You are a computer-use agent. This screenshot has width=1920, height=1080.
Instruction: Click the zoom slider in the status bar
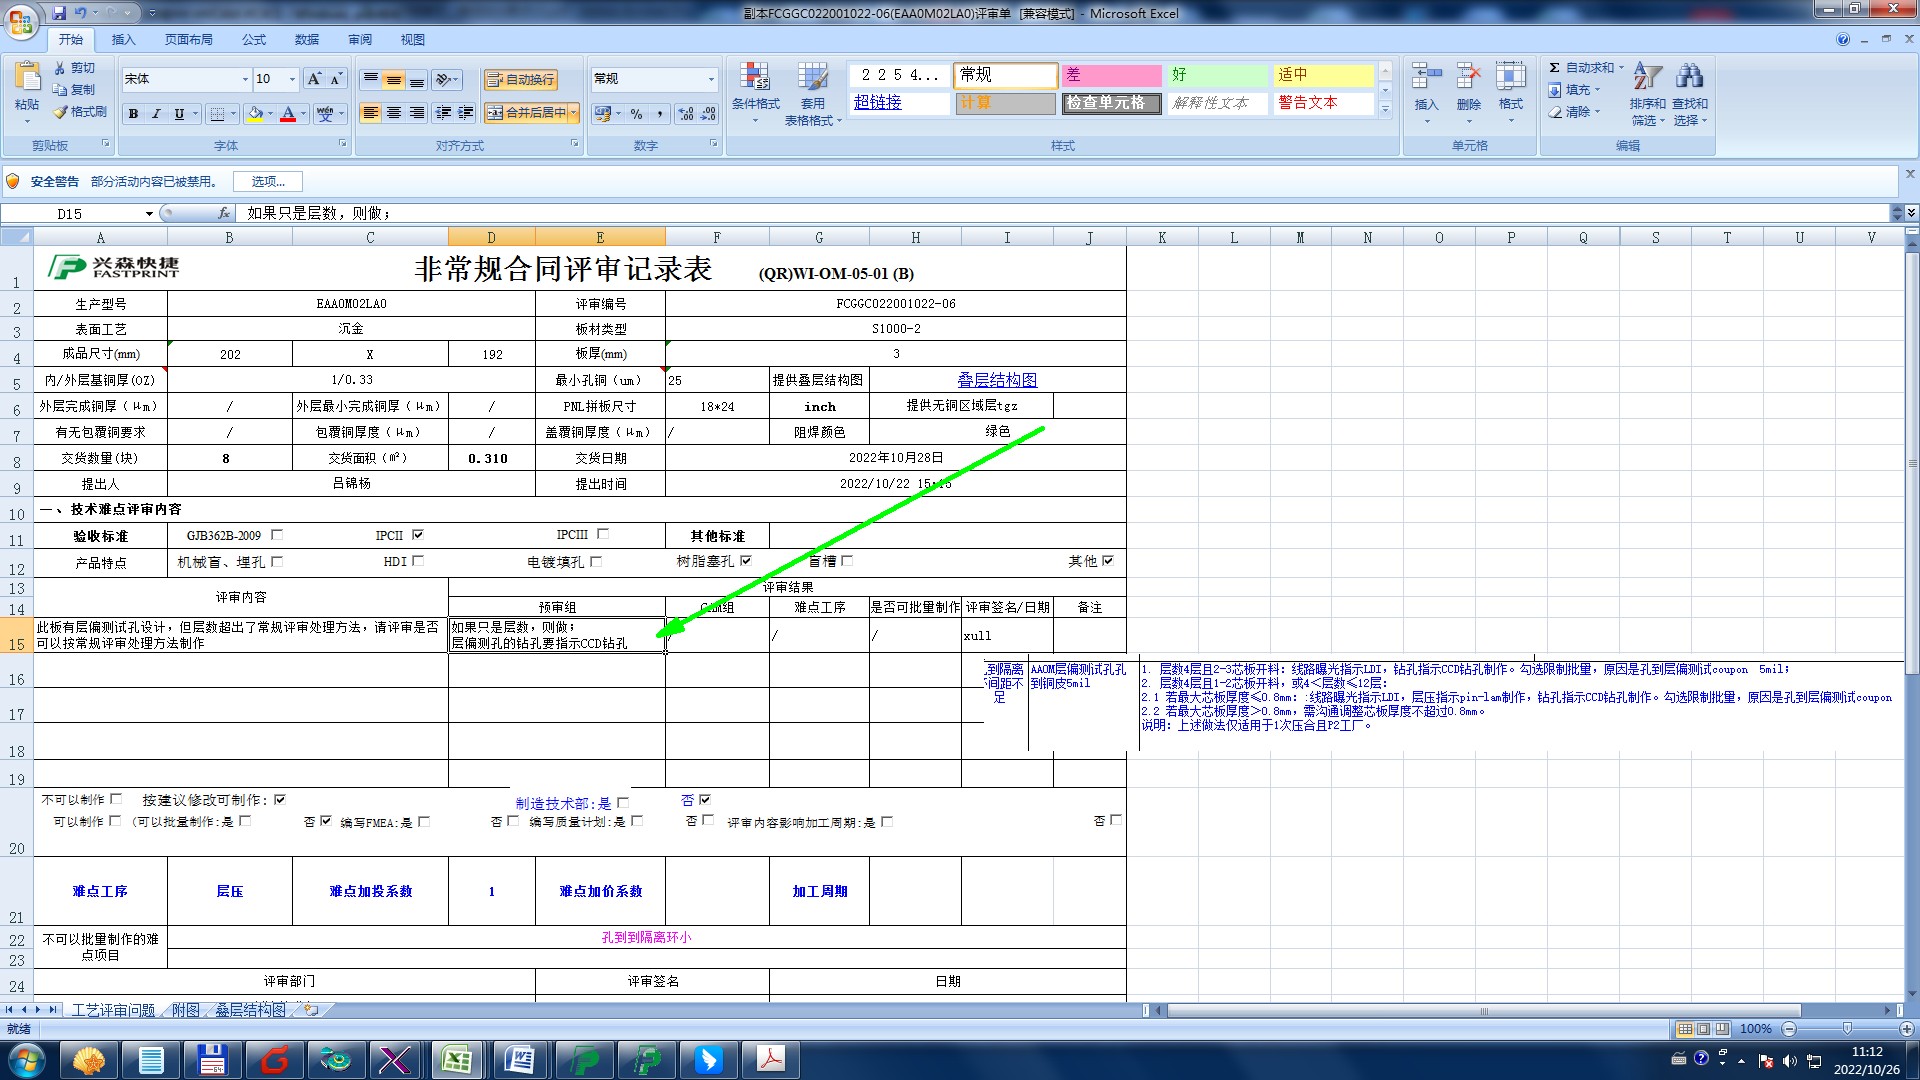(x=1846, y=1029)
